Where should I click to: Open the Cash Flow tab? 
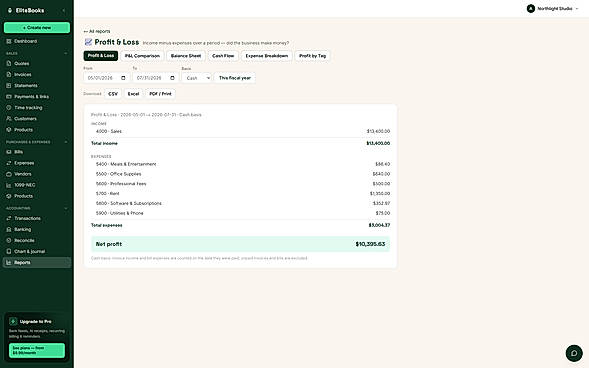coord(223,56)
